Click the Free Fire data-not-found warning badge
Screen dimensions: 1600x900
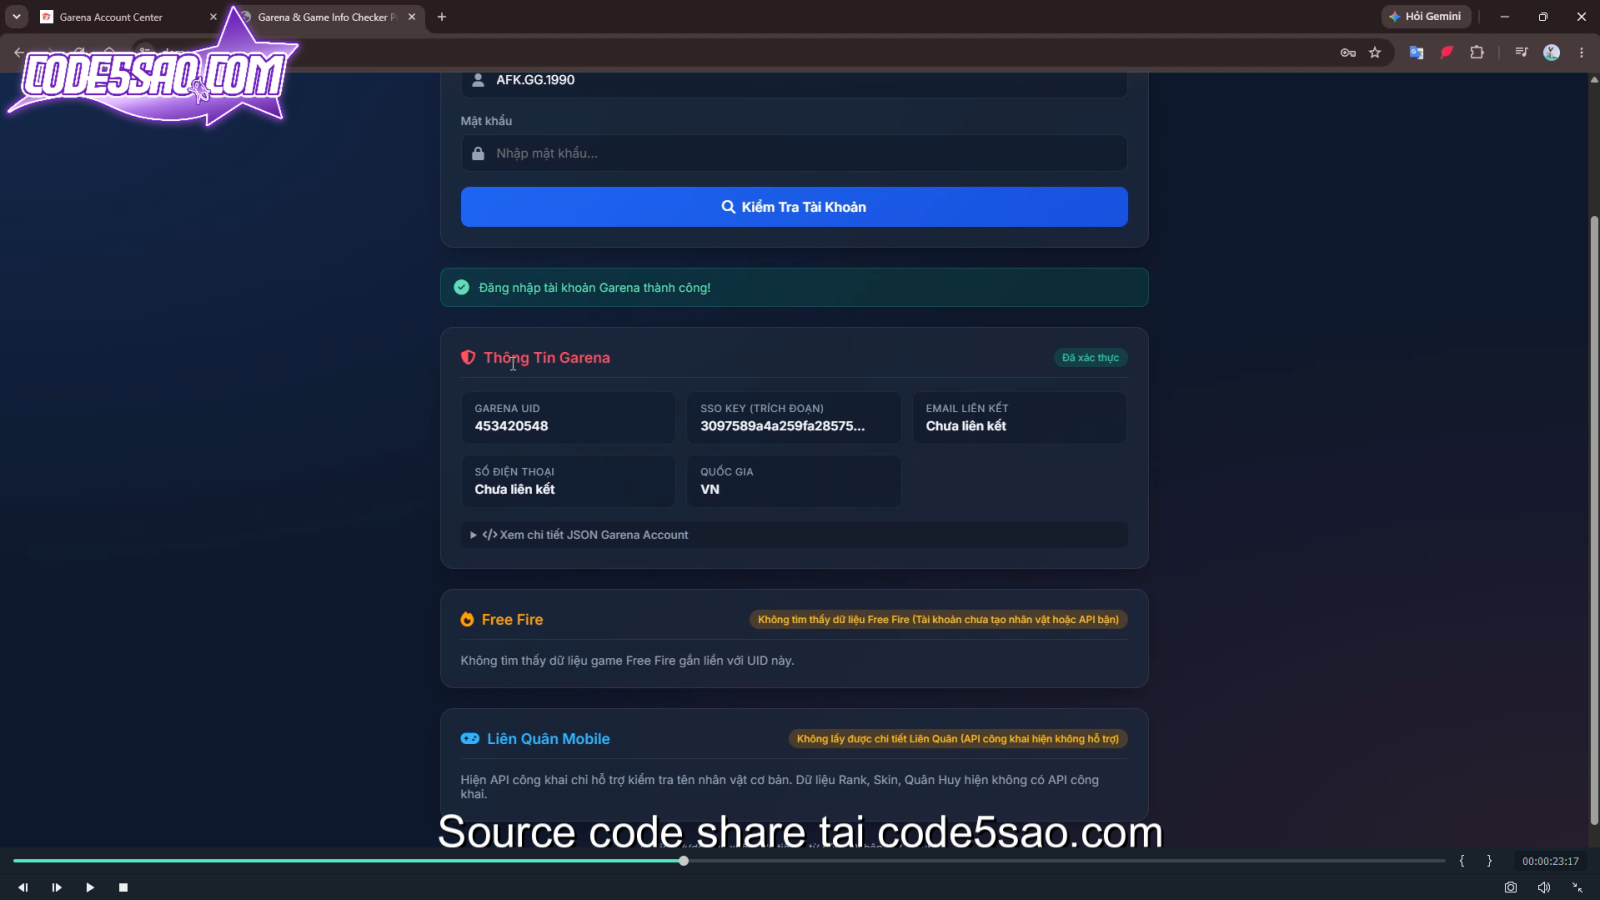[x=939, y=620]
